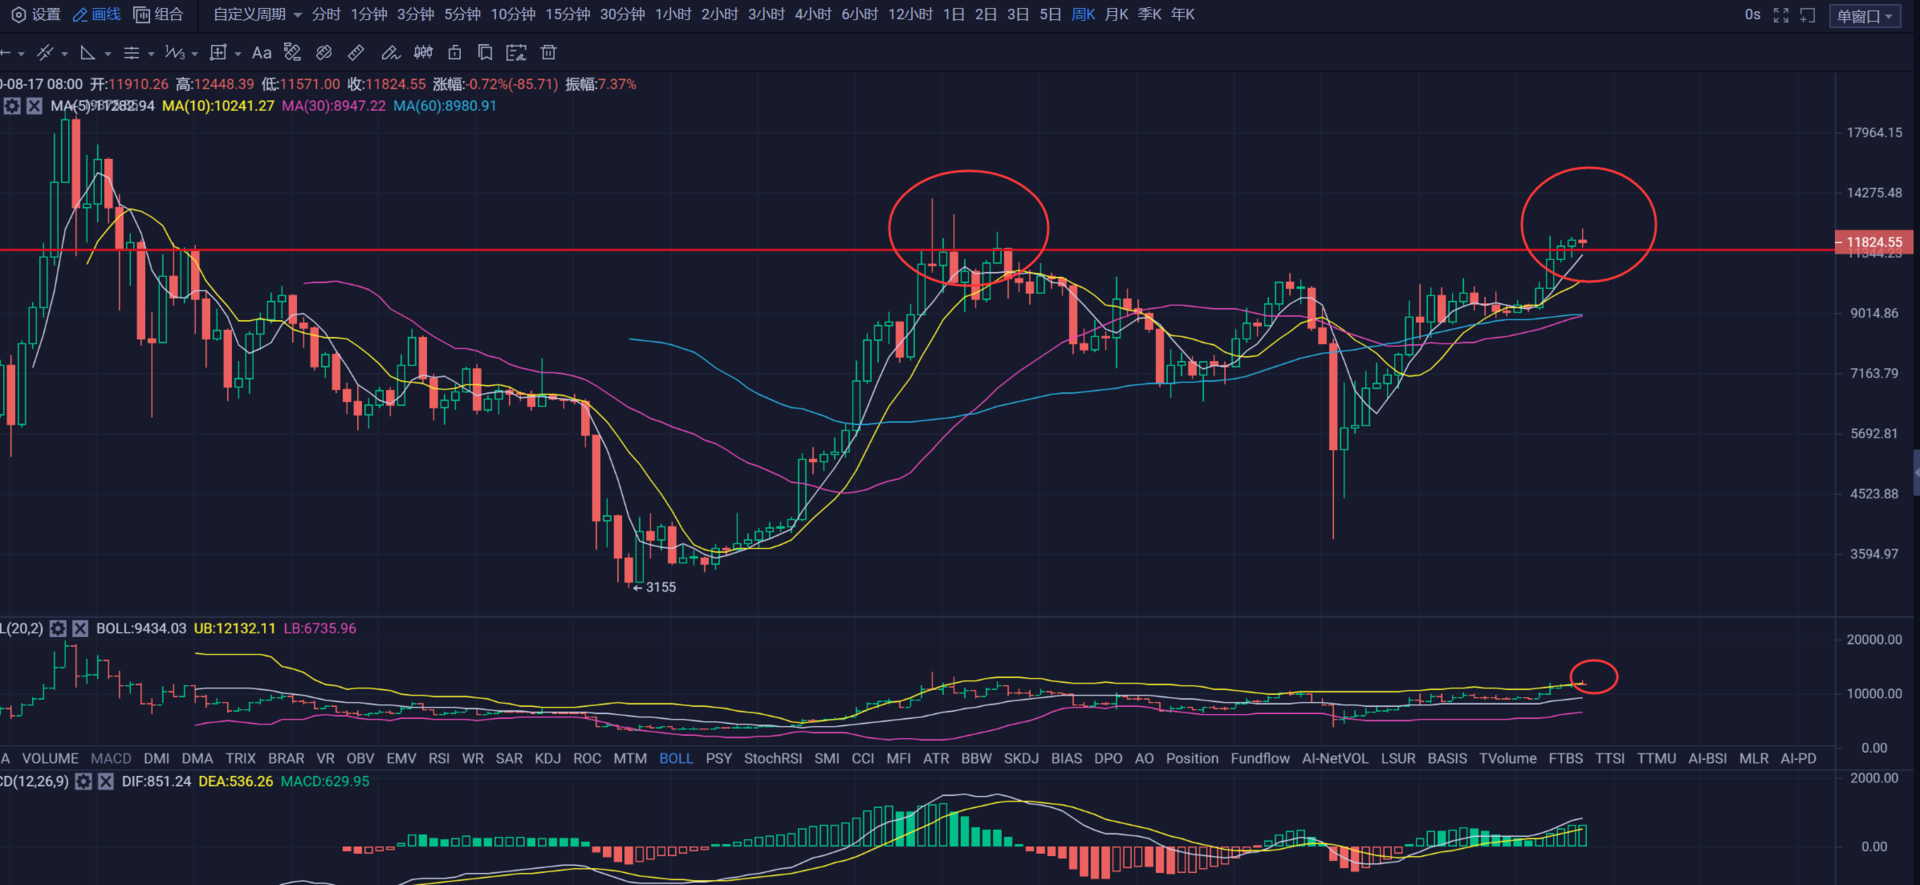Open MA indicator settings gear
The image size is (1920, 885).
tap(12, 106)
